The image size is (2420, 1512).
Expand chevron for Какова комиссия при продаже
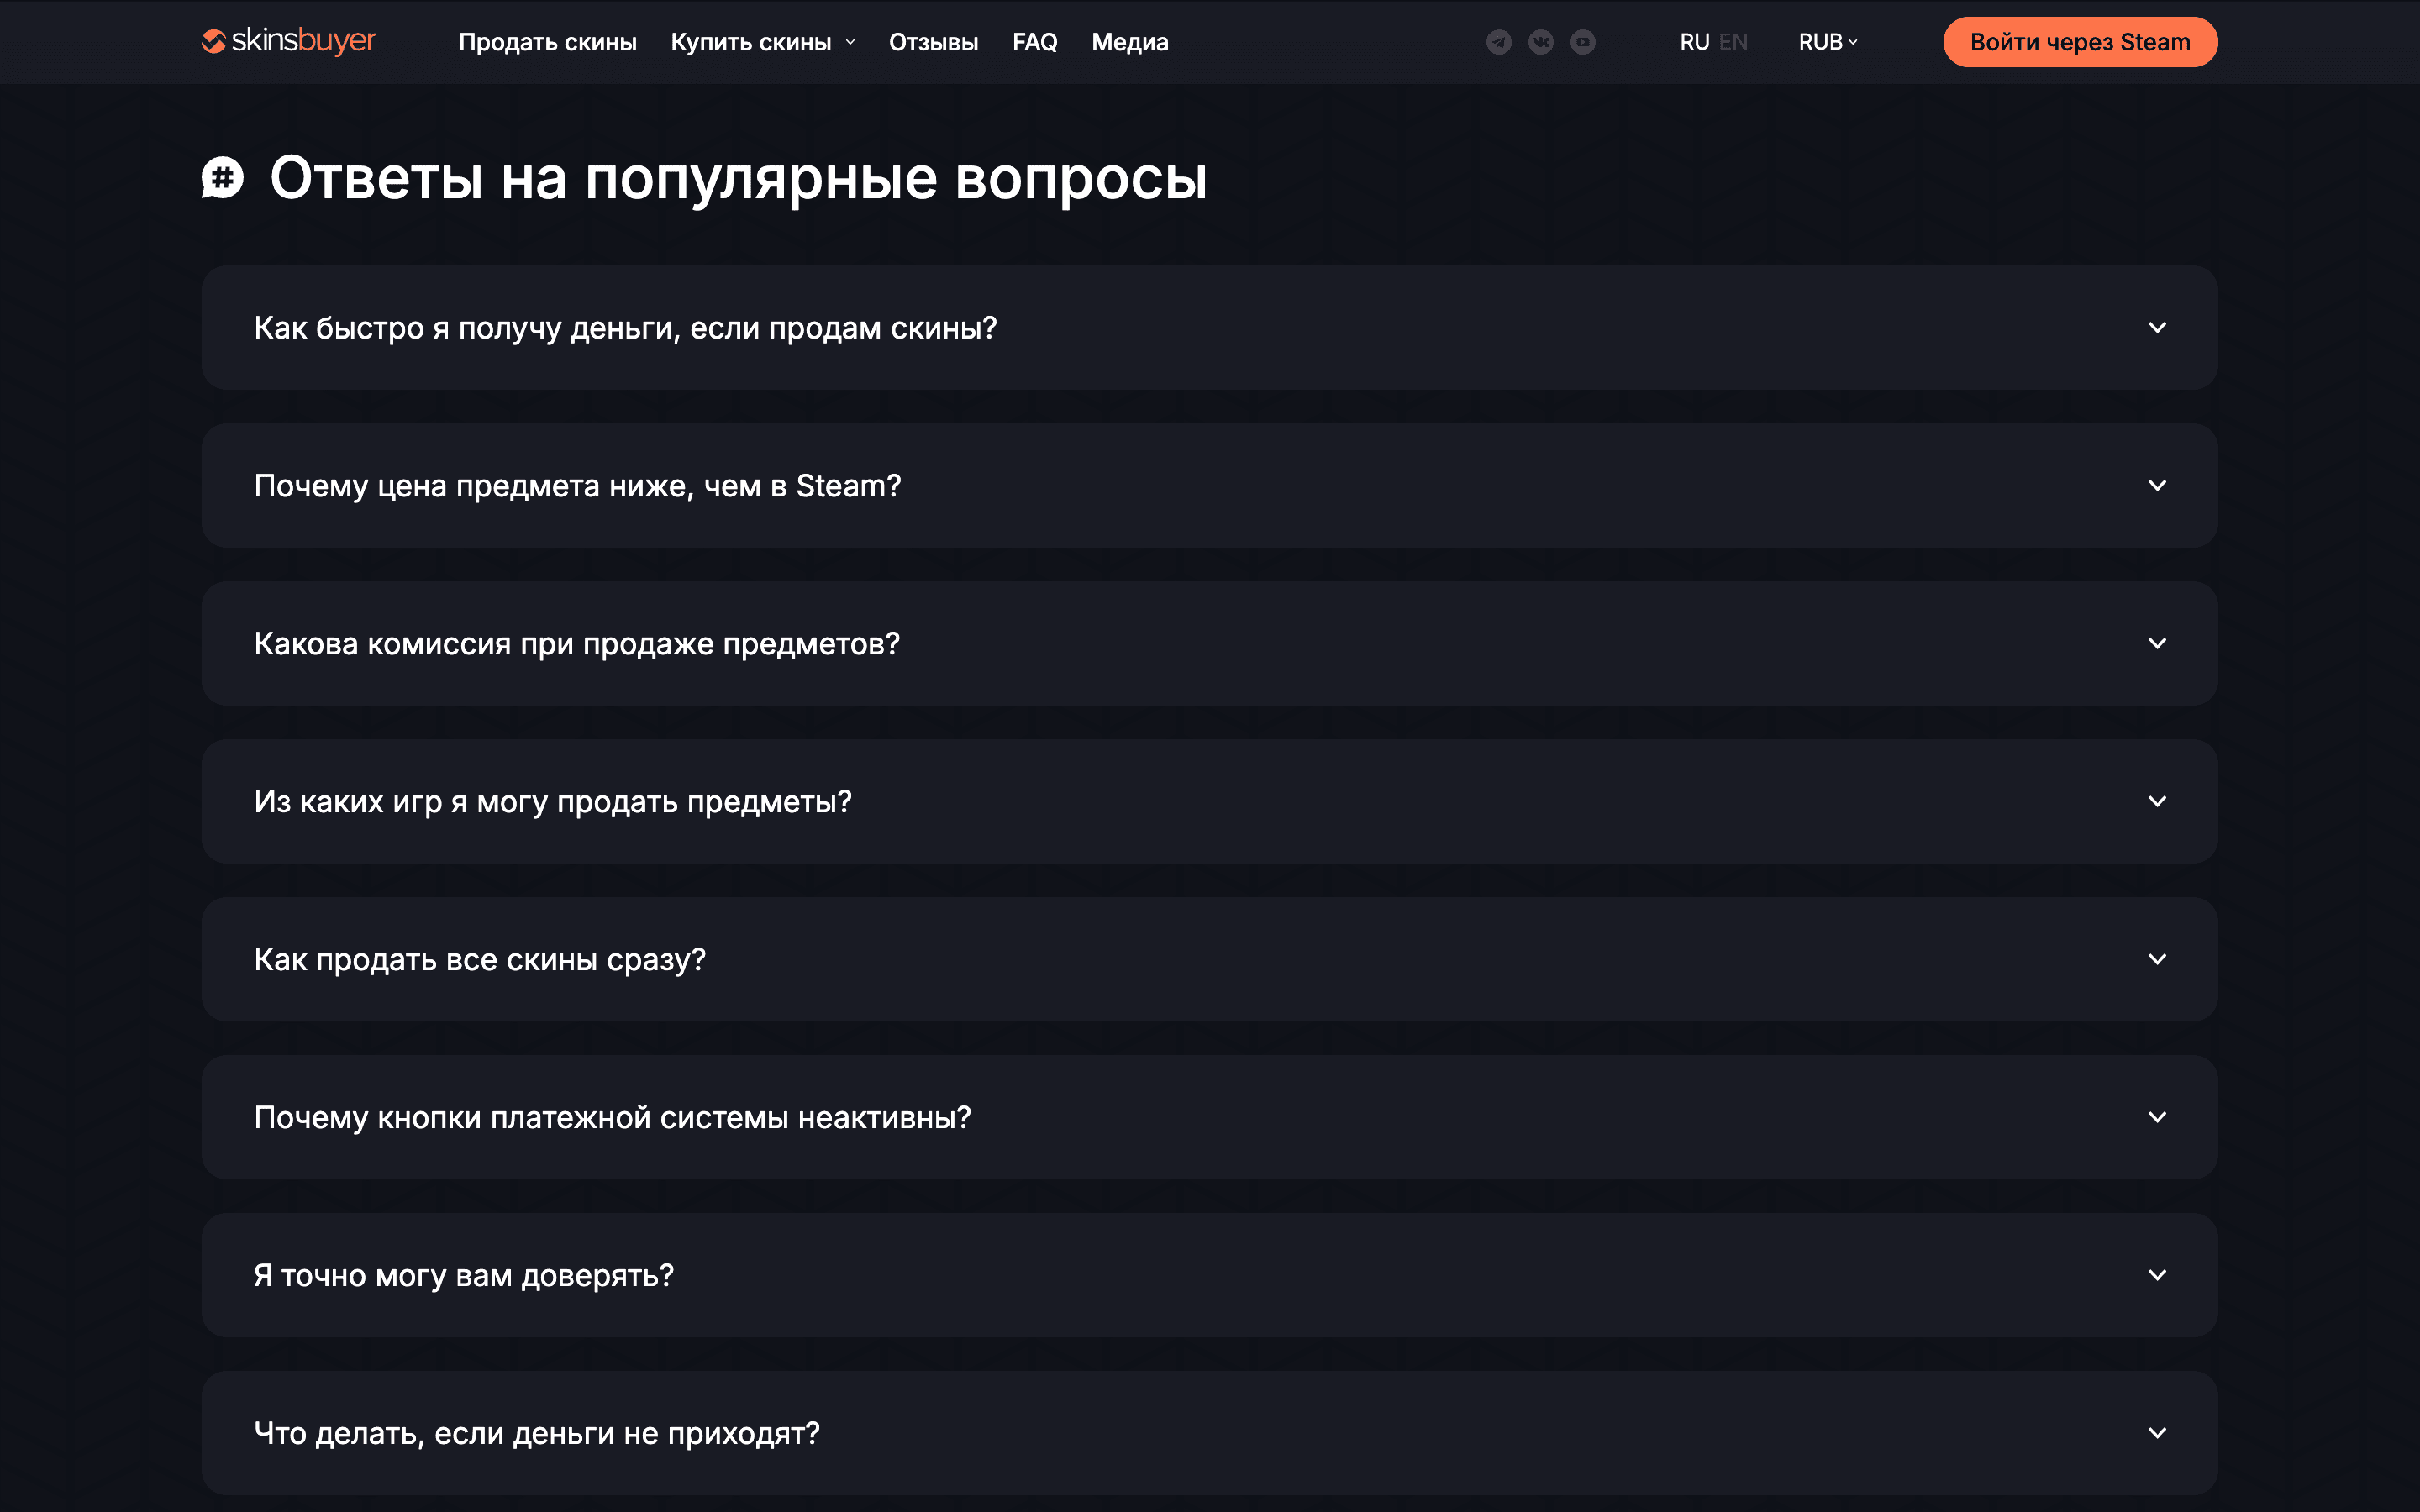(x=2157, y=644)
